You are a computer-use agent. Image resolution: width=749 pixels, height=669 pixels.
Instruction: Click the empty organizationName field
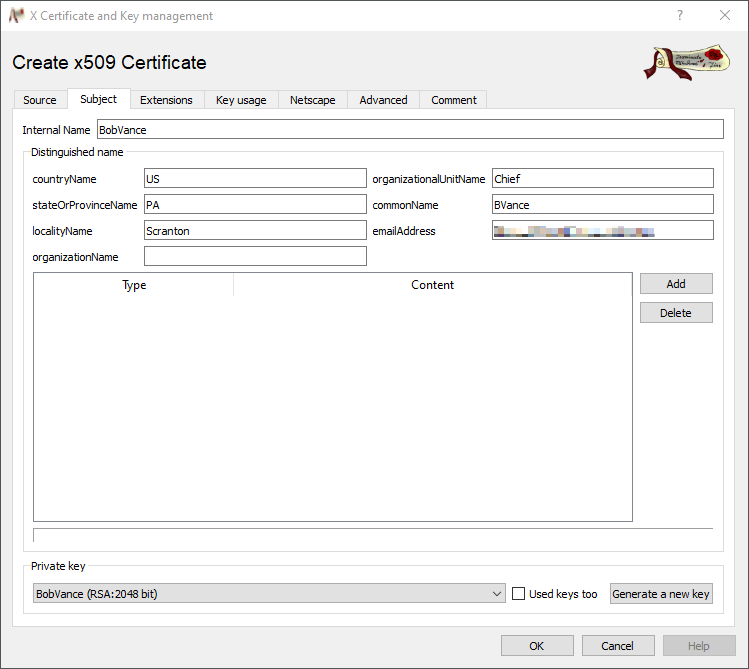(x=255, y=257)
